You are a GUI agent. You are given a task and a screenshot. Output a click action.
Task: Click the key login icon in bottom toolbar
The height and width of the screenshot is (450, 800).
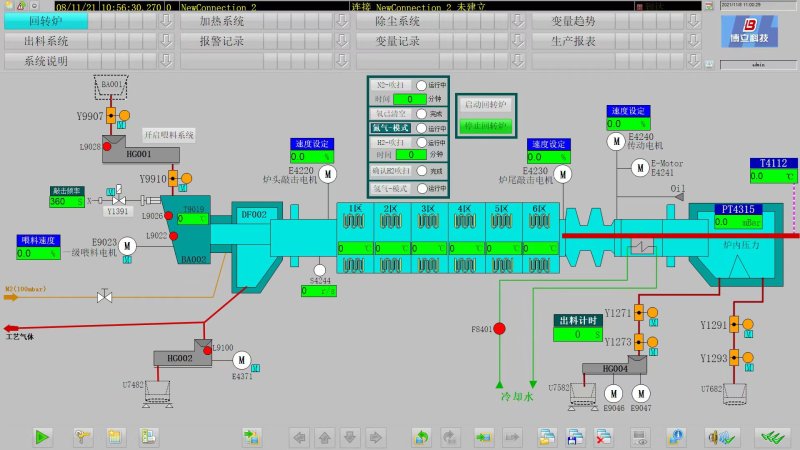coord(84,437)
